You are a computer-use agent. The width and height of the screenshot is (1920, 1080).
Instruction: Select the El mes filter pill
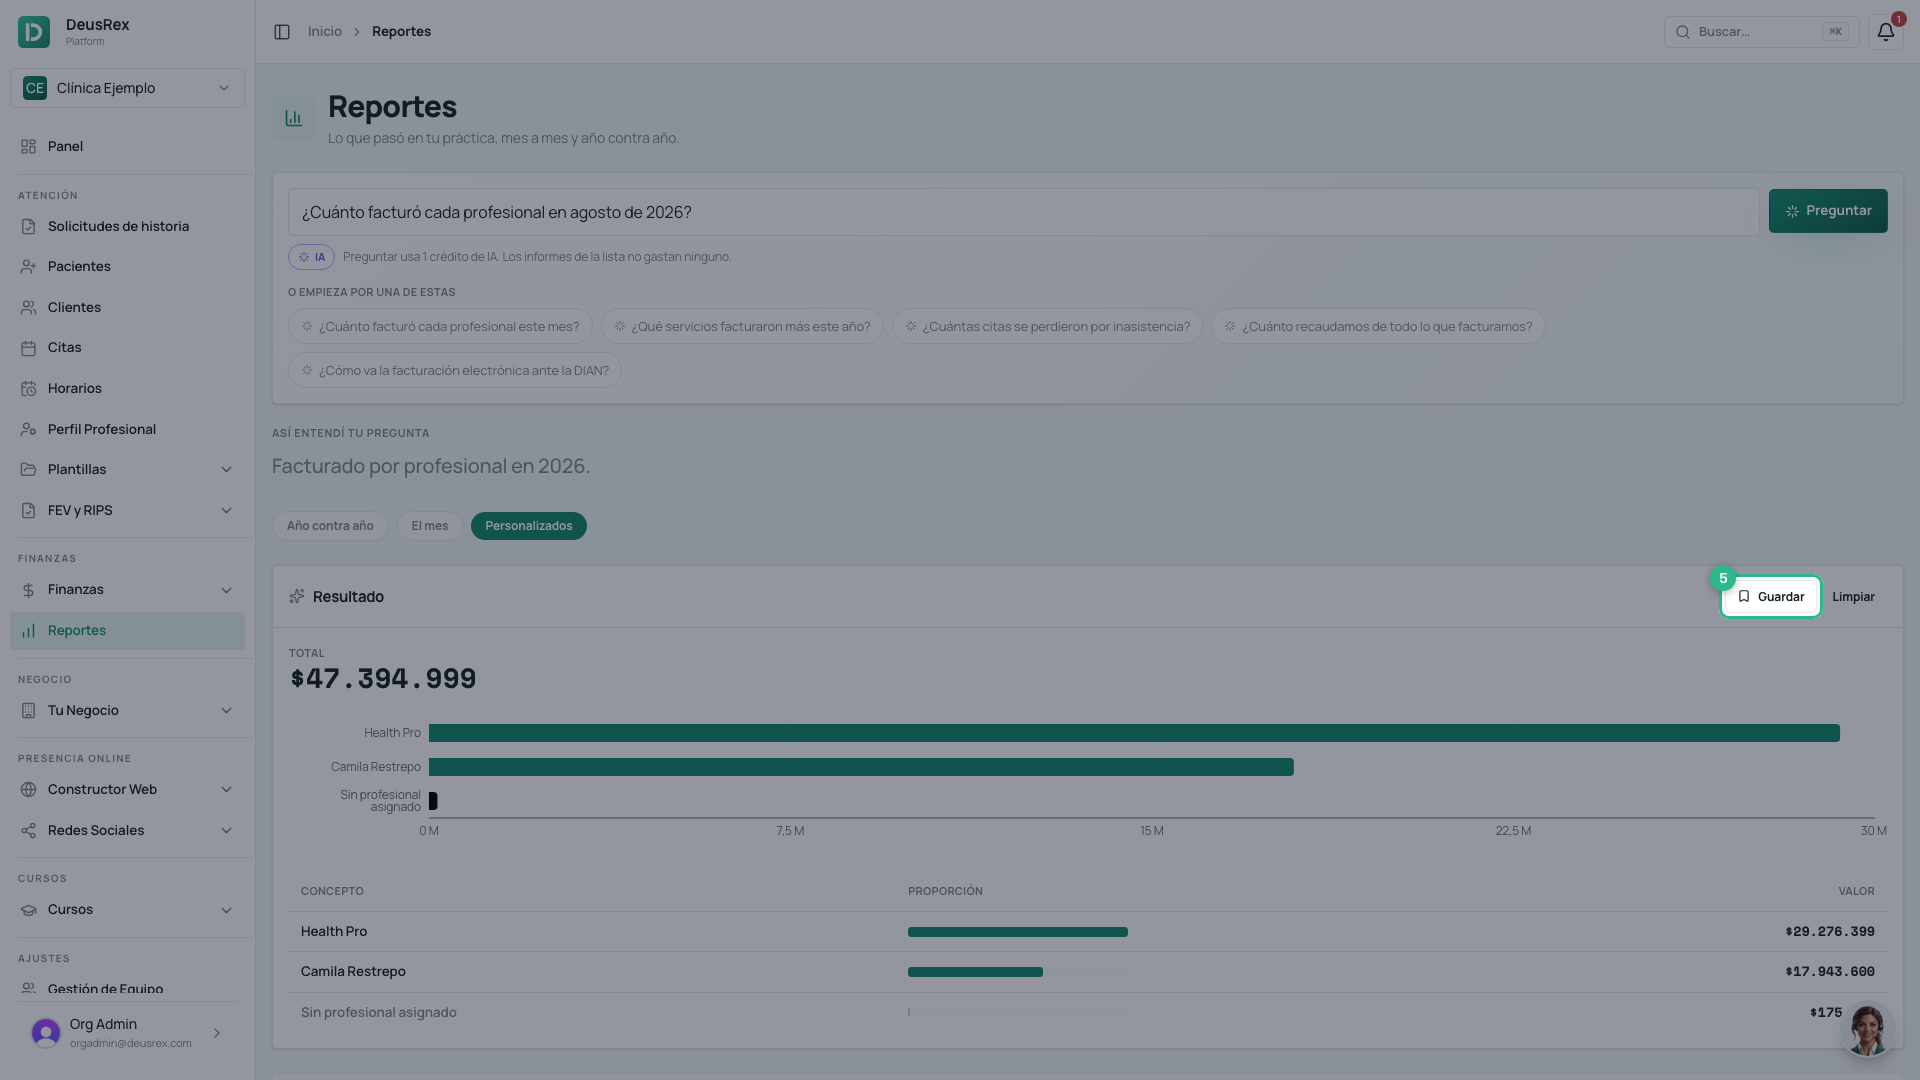coord(430,526)
